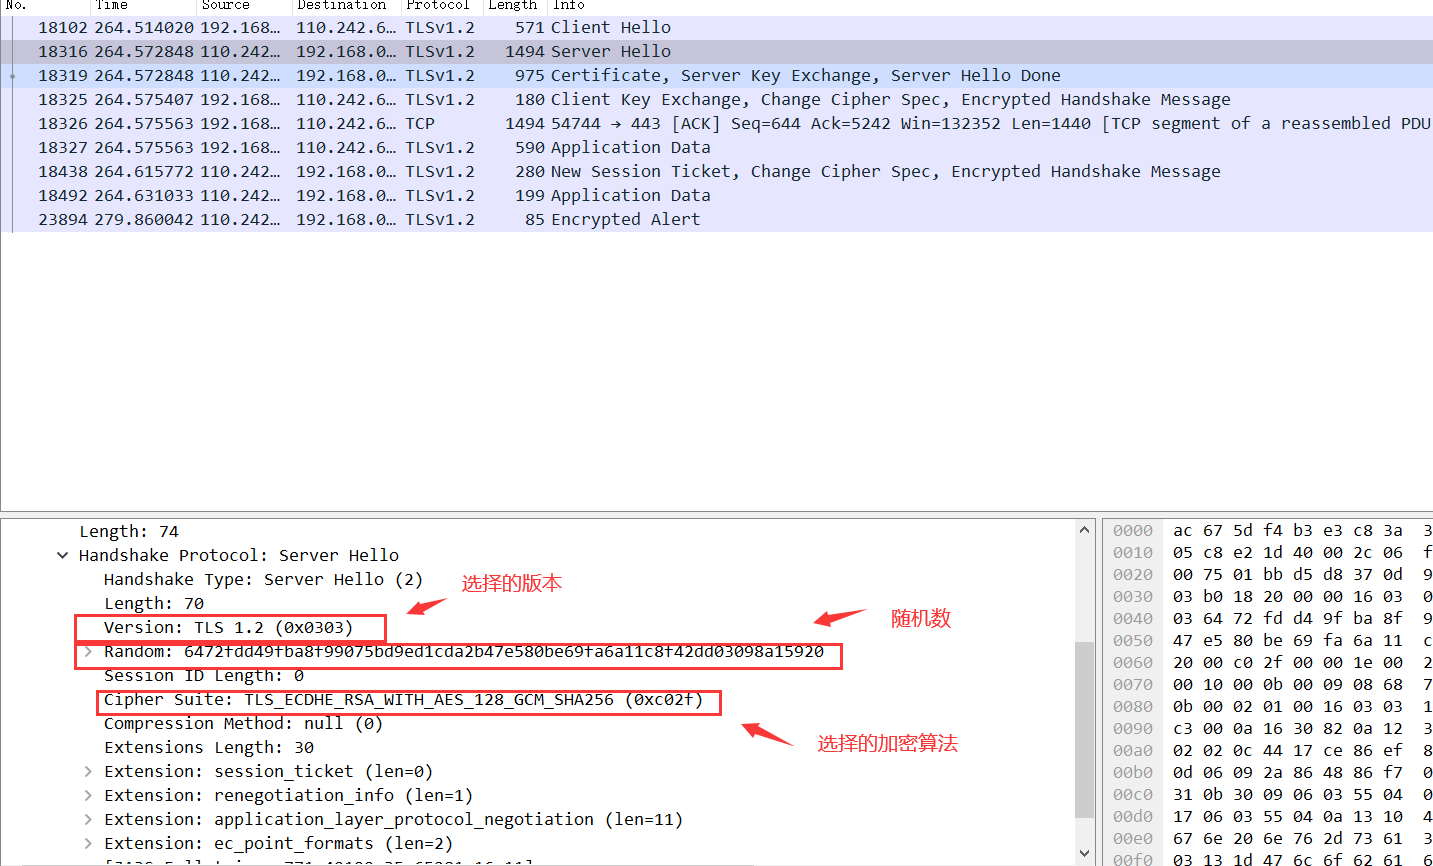Select hex offset 0060 row
The height and width of the screenshot is (866, 1433).
coord(1268,663)
